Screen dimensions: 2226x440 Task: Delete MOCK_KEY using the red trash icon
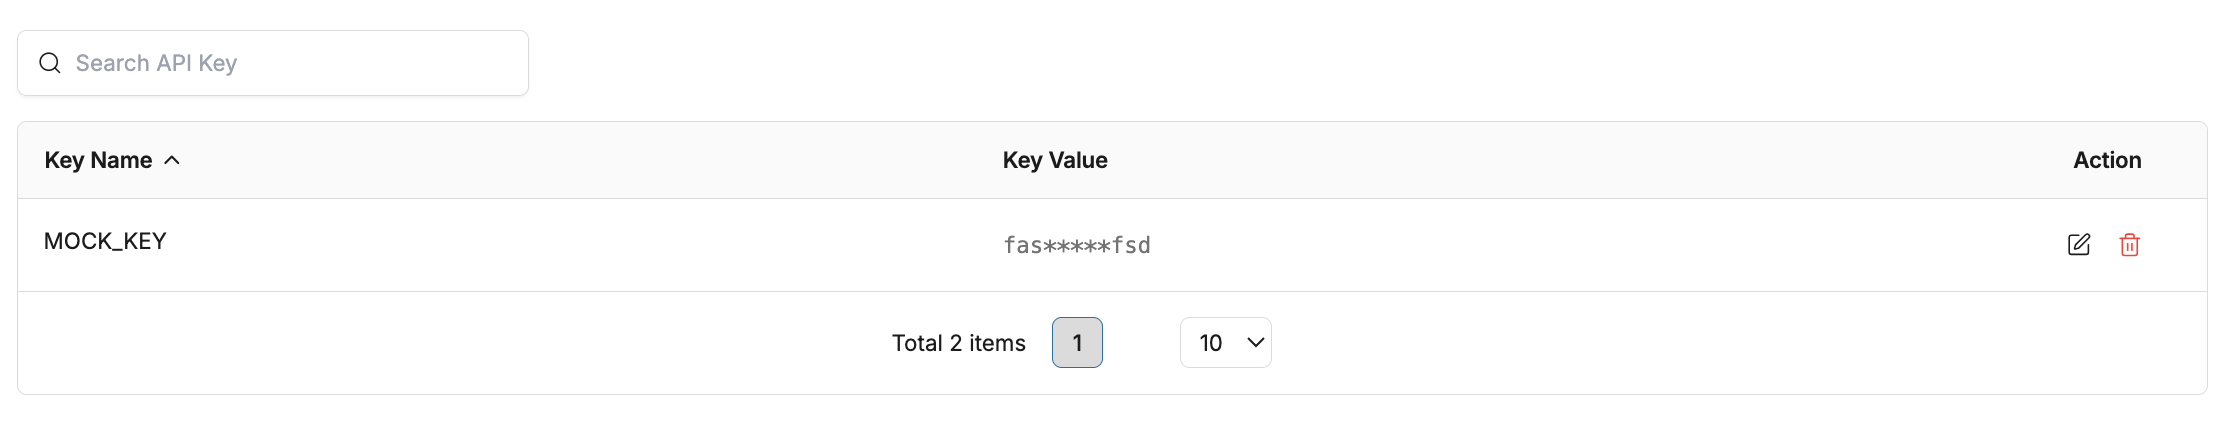pyautogui.click(x=2129, y=245)
